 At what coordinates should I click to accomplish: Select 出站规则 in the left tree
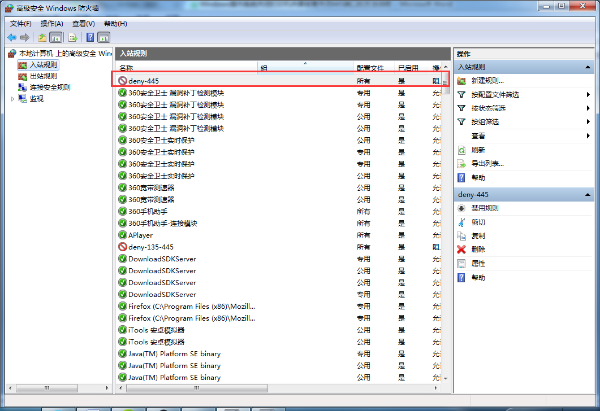43,76
